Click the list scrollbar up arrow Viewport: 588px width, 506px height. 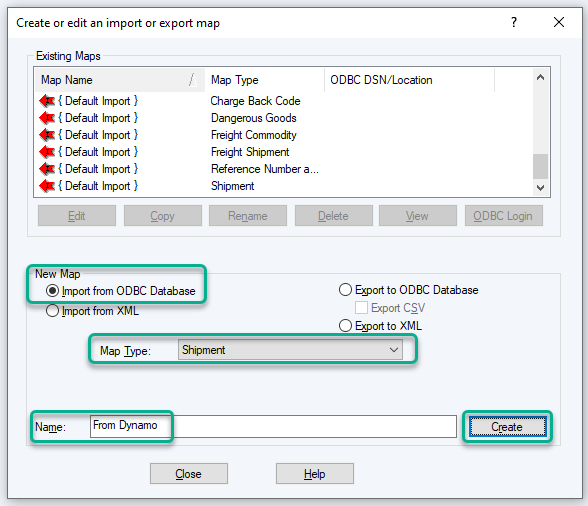coord(540,78)
